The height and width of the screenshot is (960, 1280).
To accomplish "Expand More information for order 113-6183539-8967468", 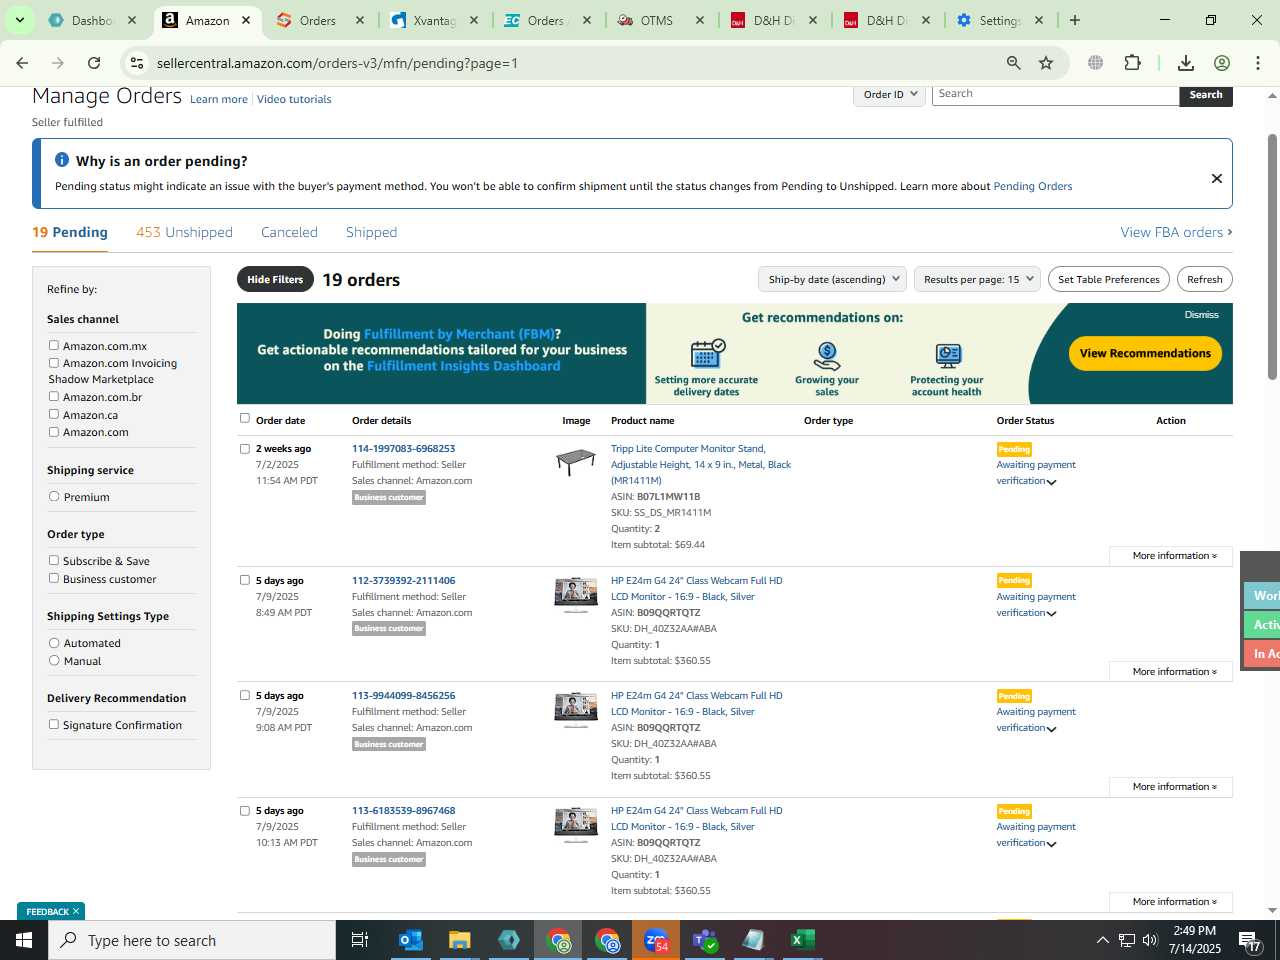I will tap(1172, 901).
